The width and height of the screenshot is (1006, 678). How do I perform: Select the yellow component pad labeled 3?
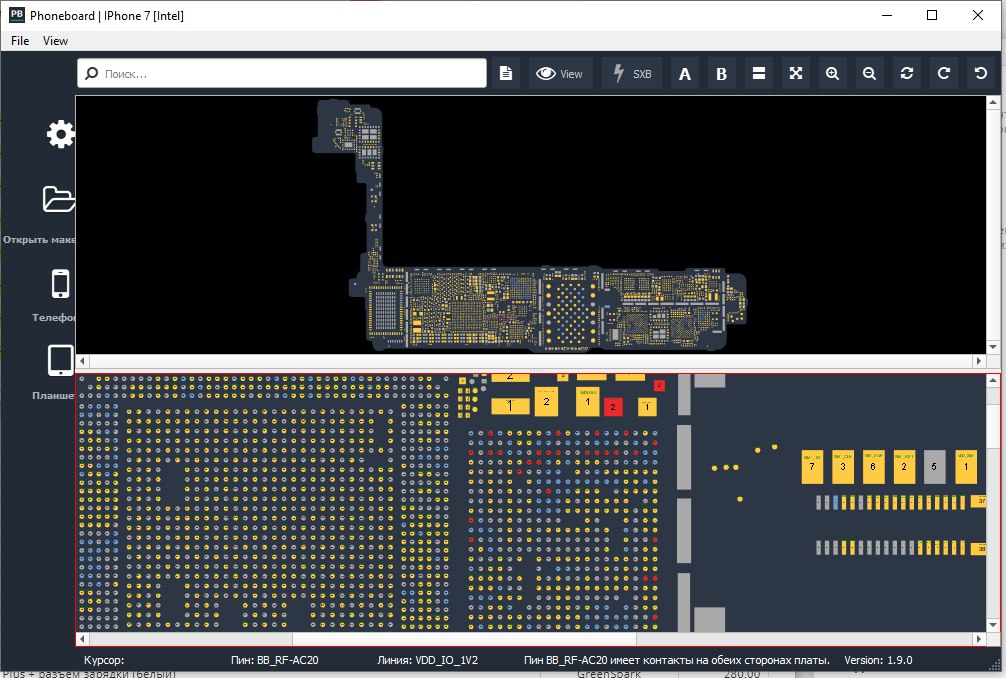(x=843, y=467)
